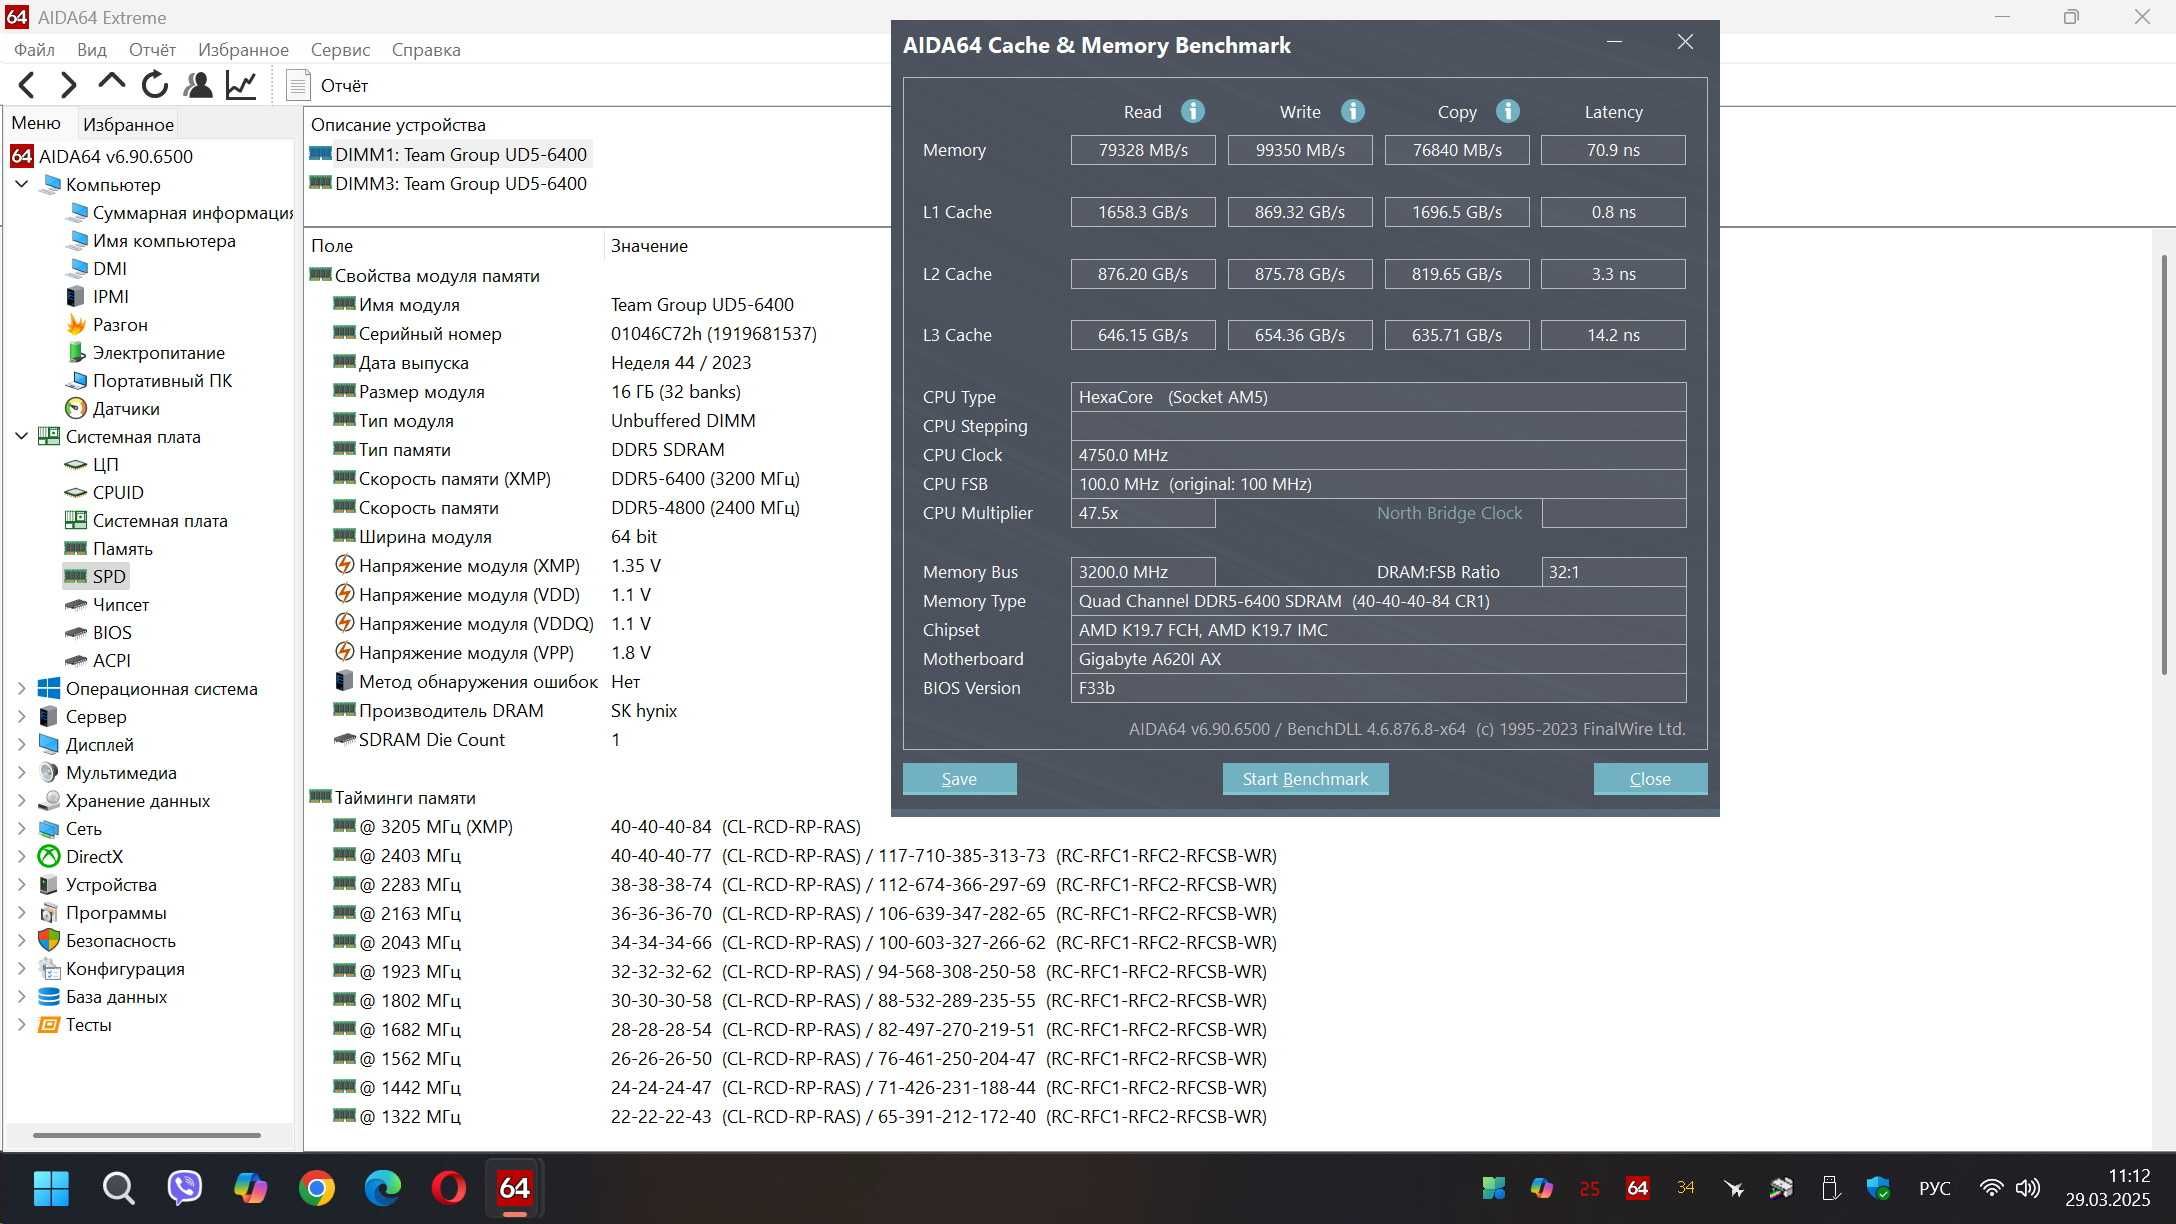Click the Refresh icon in toolbar
The width and height of the screenshot is (2176, 1224).
[x=155, y=85]
